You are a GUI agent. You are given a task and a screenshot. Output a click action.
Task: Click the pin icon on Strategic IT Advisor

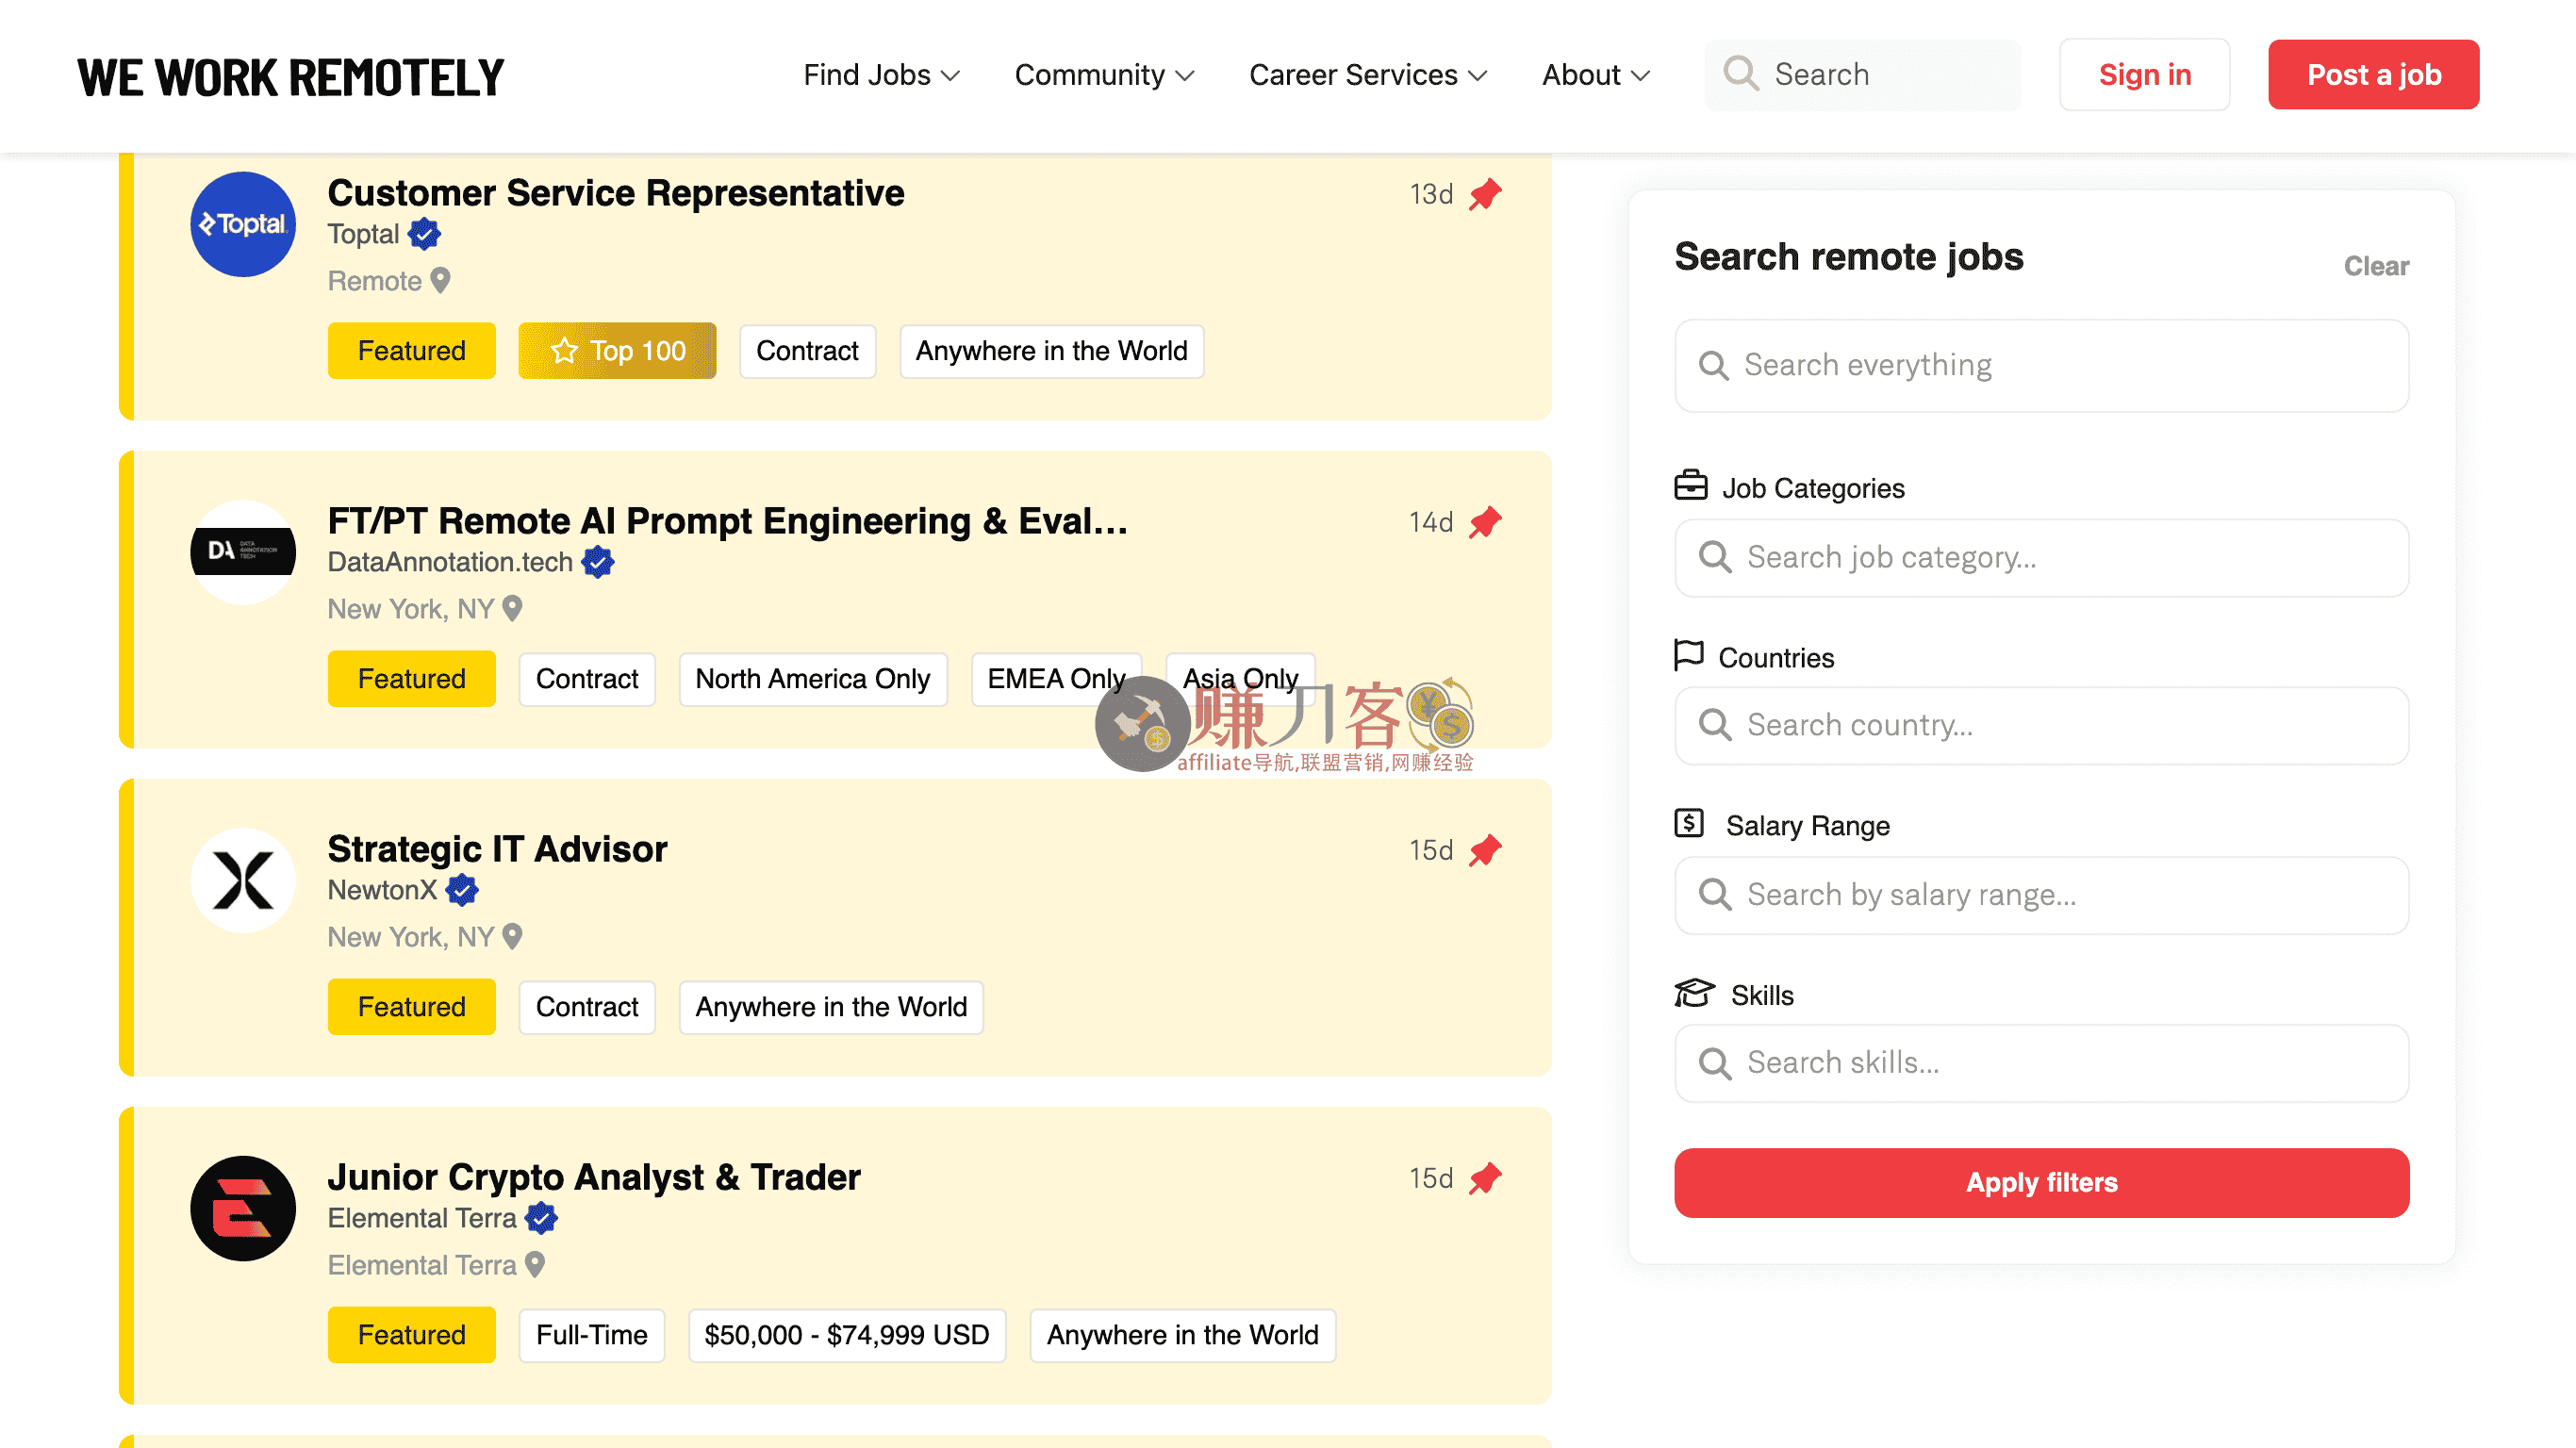[x=1485, y=850]
